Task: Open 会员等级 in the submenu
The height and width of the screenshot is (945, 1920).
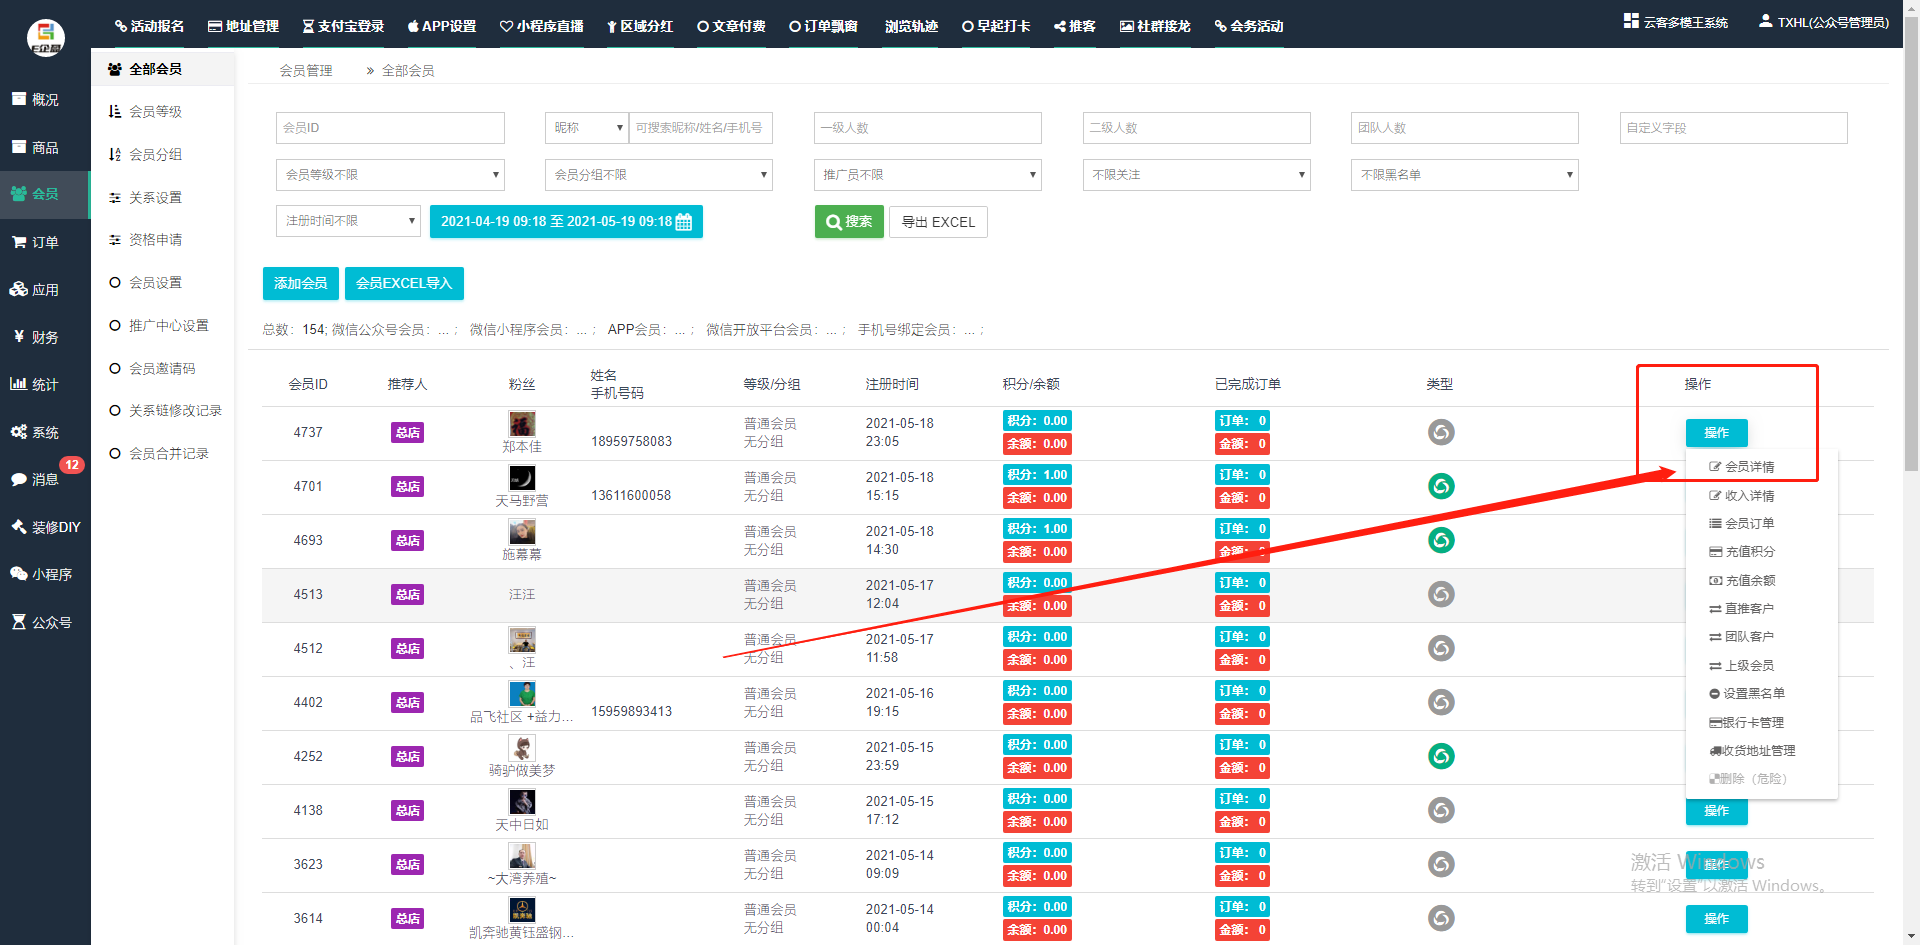Action: point(155,112)
